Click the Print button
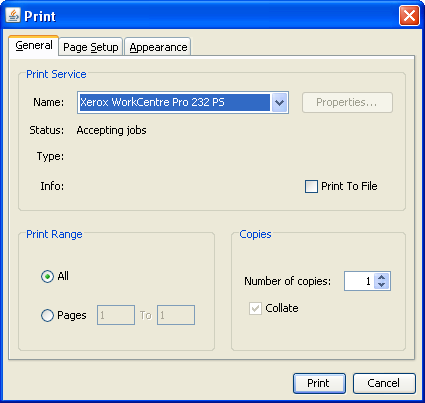The height and width of the screenshot is (403, 425). pos(319,383)
